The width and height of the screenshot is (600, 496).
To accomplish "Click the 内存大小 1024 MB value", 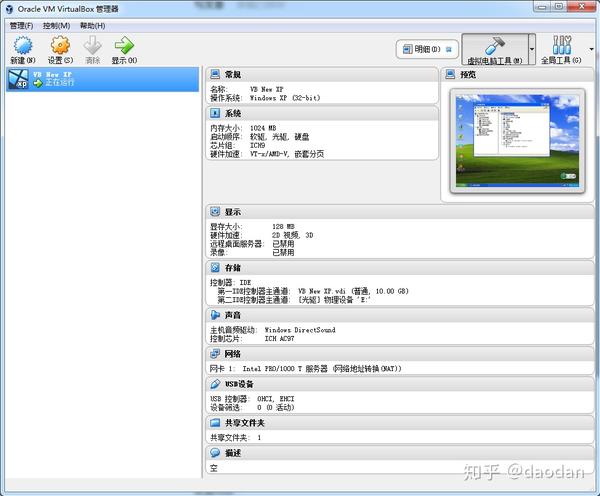I will pyautogui.click(x=263, y=128).
